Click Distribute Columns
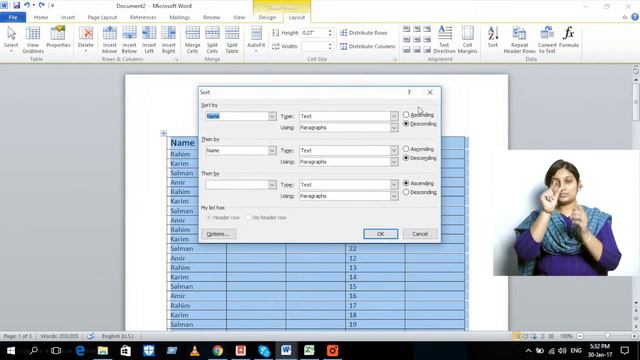The height and width of the screenshot is (360, 640). pos(368,47)
